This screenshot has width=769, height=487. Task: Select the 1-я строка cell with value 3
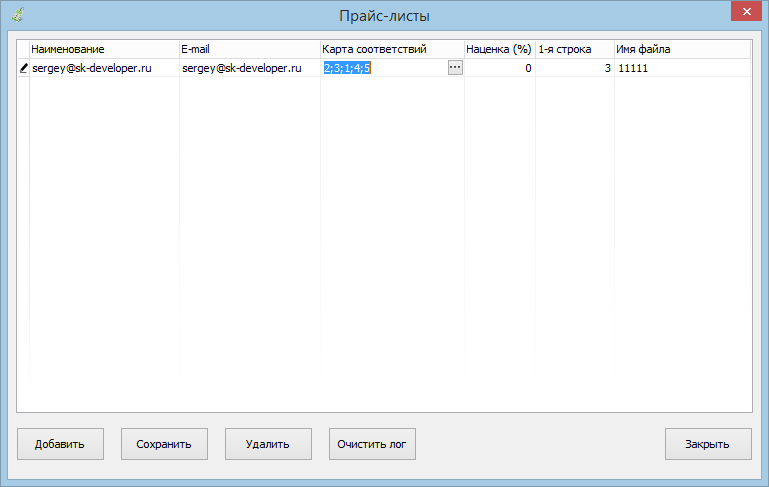point(575,68)
